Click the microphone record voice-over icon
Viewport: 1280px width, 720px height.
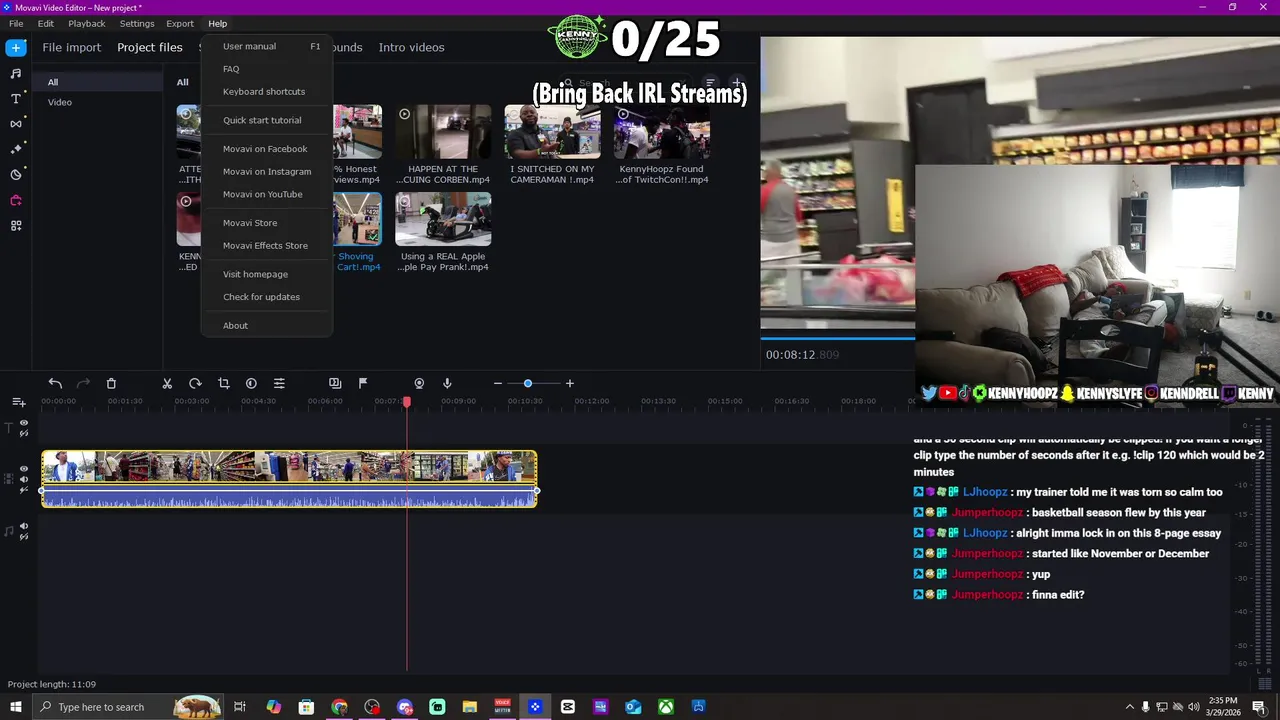point(447,383)
